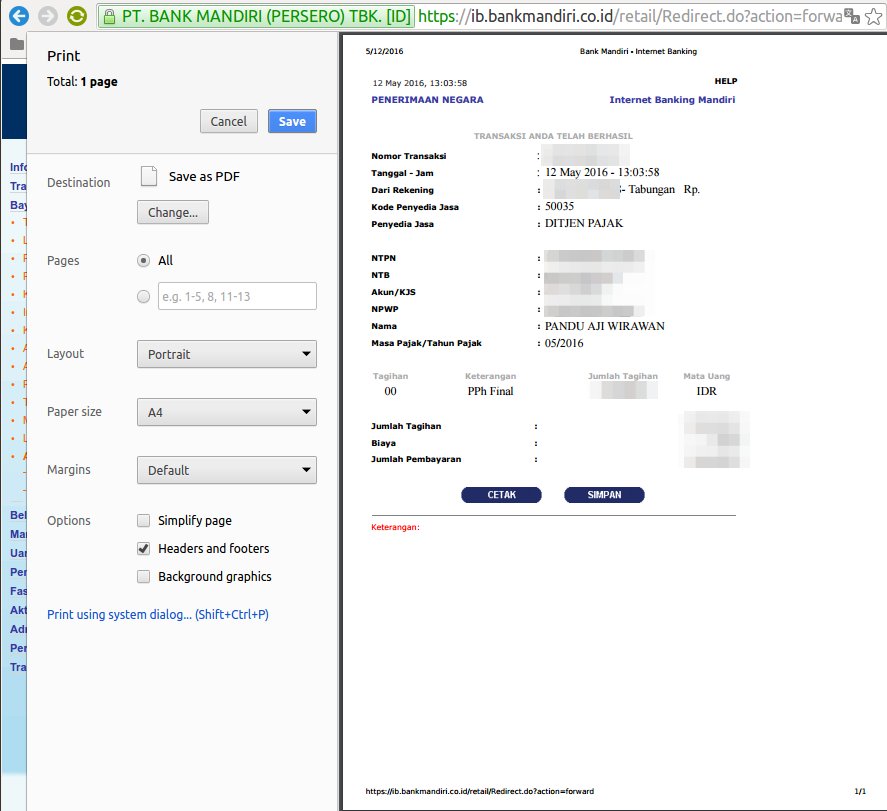Reload the page with the green refresh icon
887x811 pixels.
(x=77, y=16)
